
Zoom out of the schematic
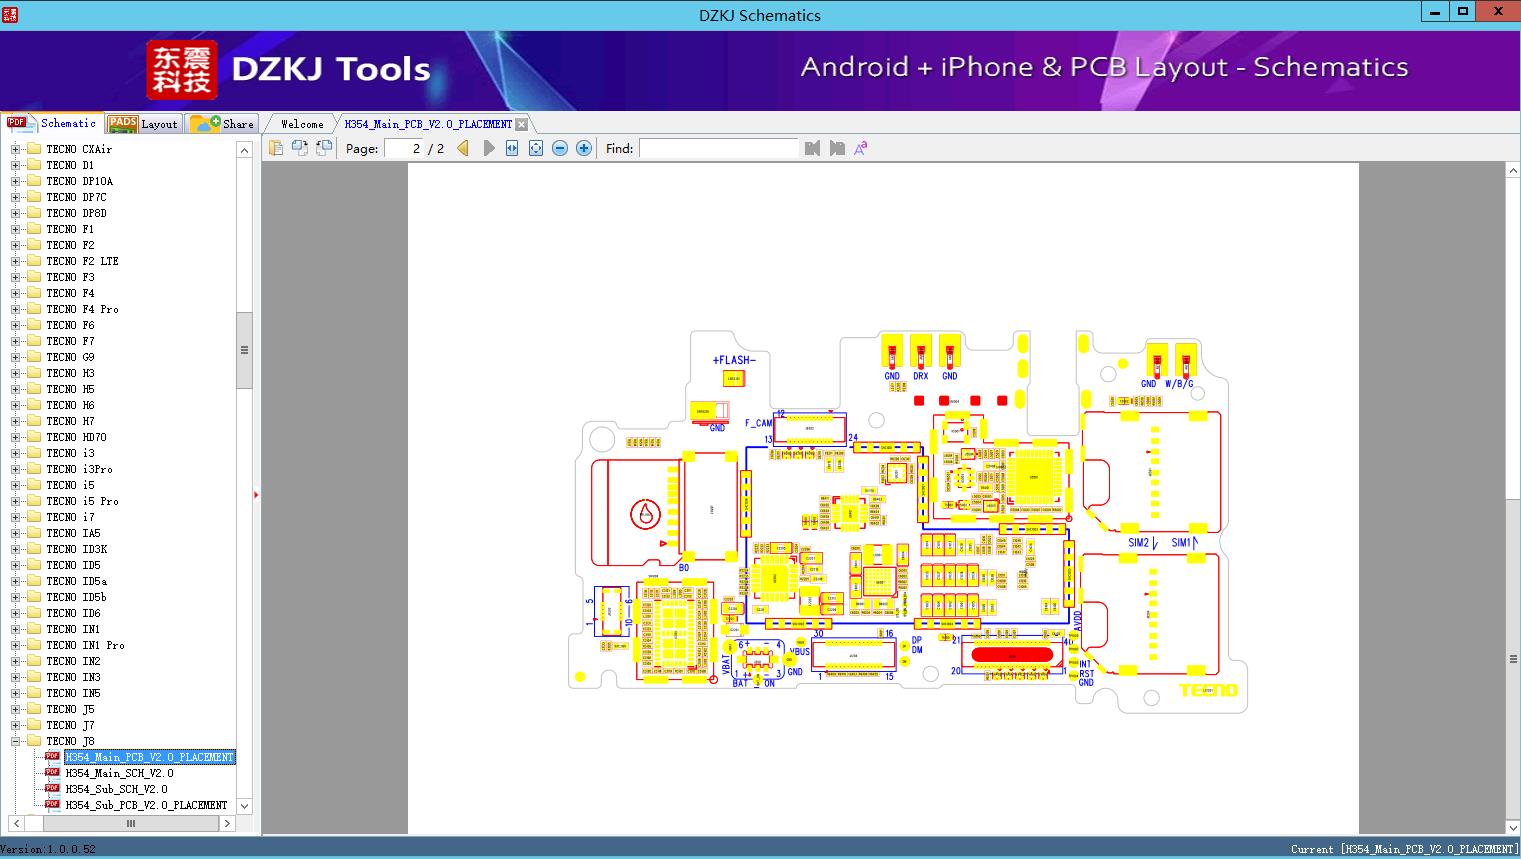[560, 148]
